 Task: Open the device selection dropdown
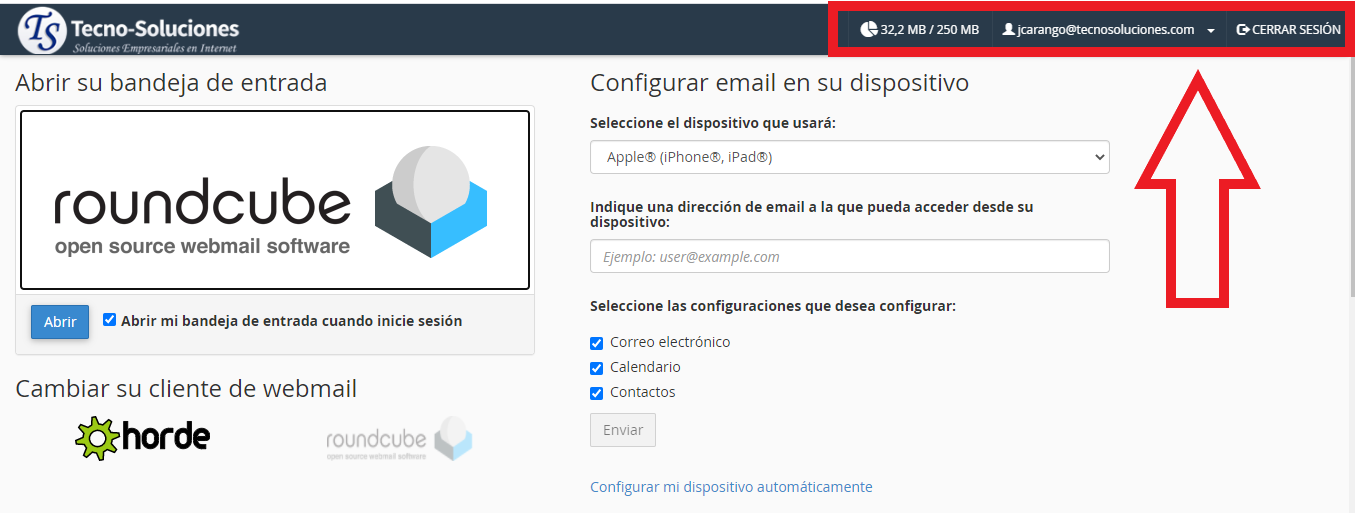click(849, 157)
